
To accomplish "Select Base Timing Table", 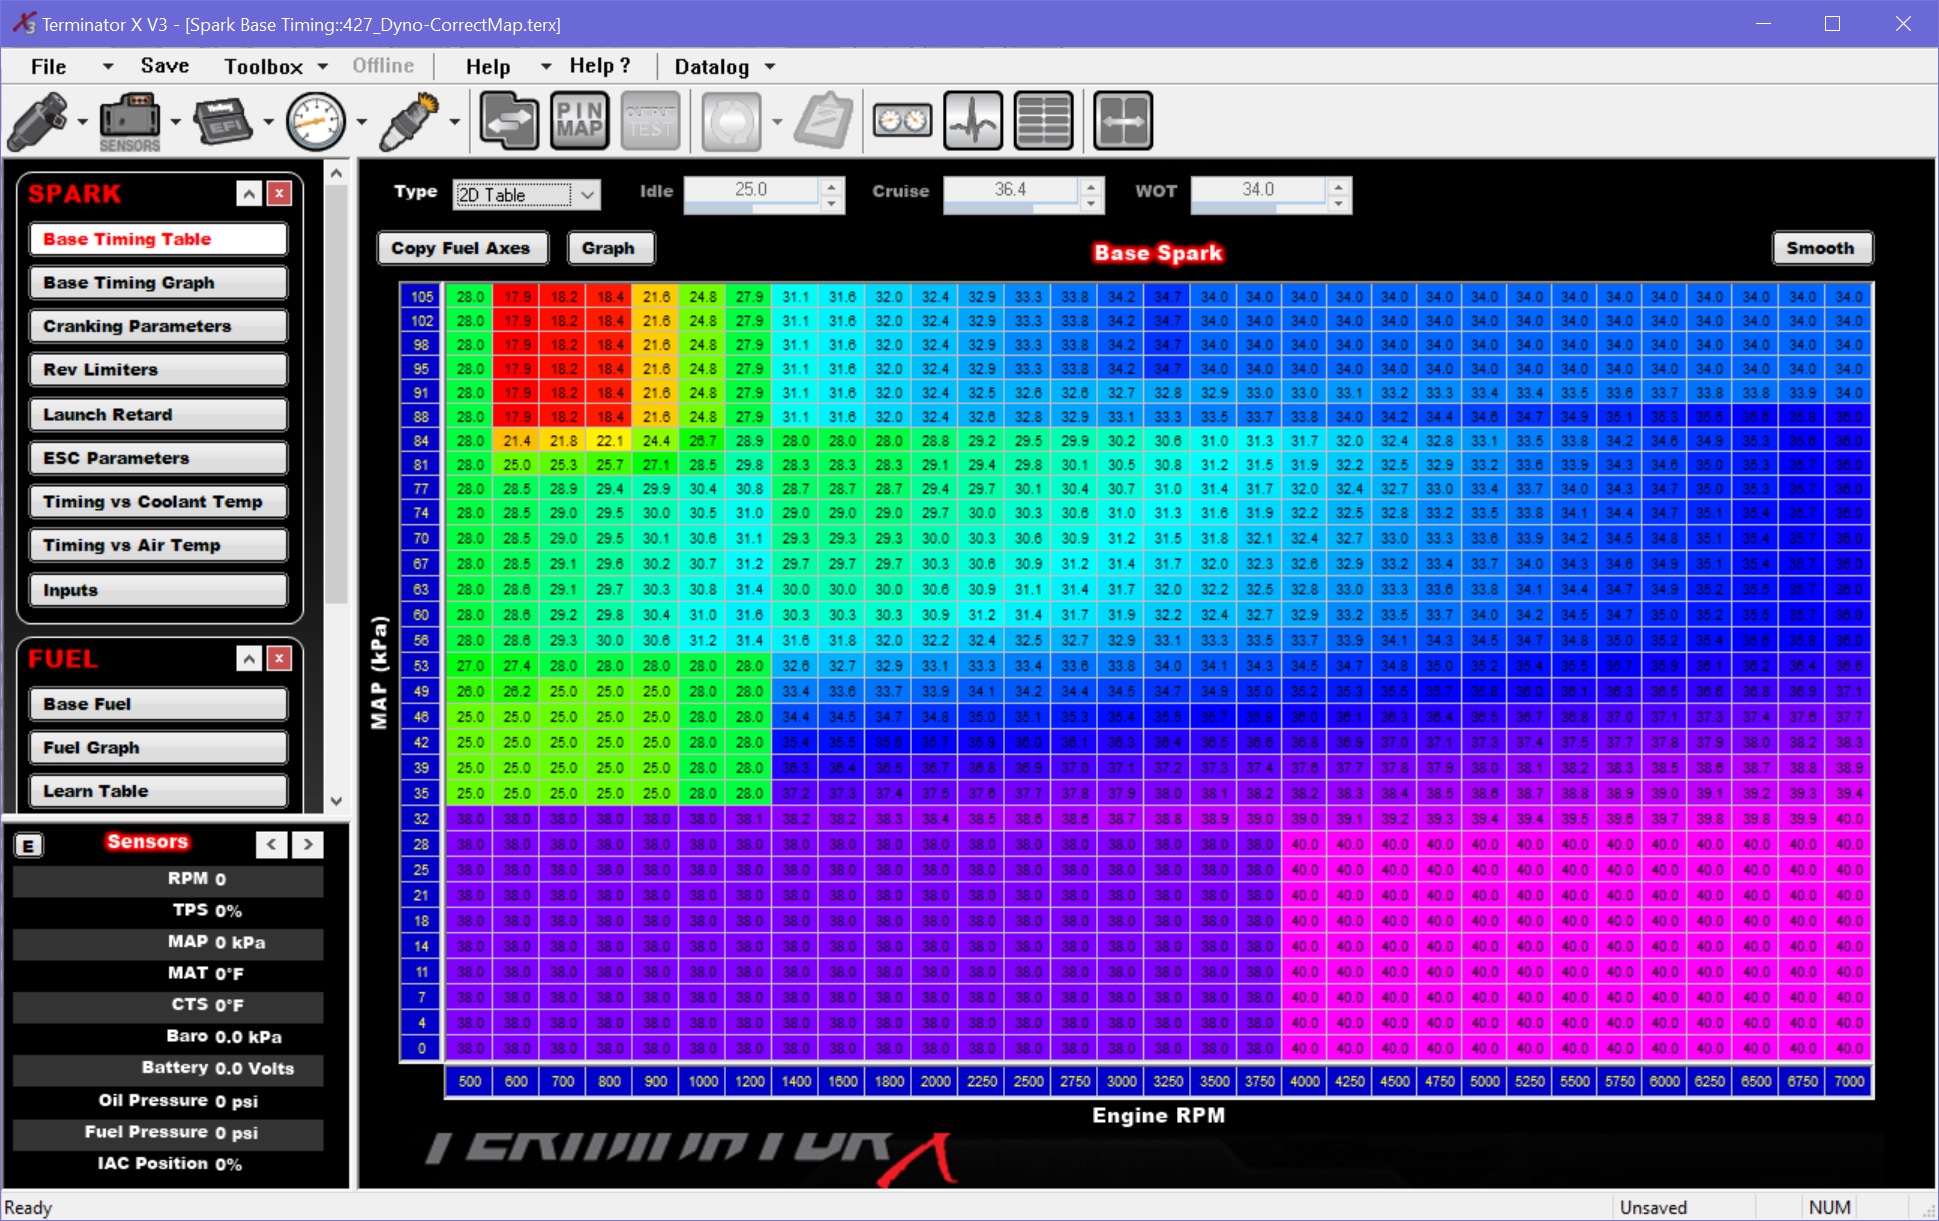I will point(158,239).
